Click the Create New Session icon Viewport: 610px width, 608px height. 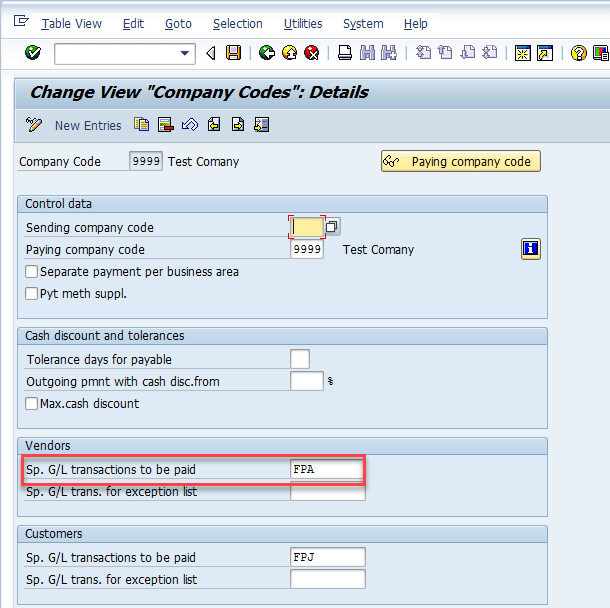point(522,53)
